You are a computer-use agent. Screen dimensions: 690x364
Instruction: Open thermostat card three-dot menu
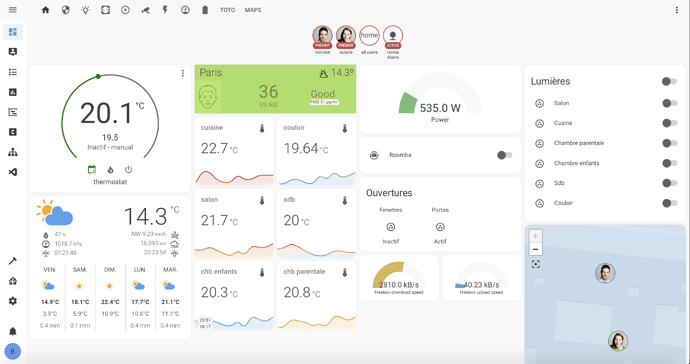(183, 74)
